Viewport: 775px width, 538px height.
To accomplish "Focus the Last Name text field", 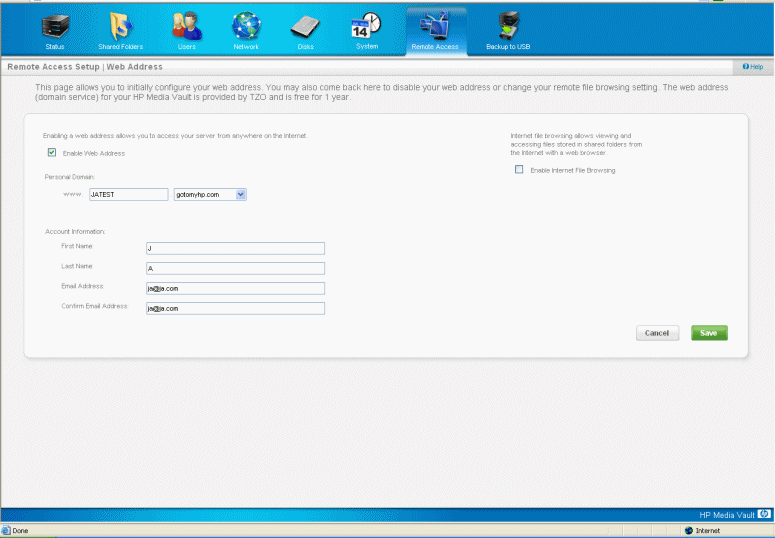I will [x=235, y=268].
